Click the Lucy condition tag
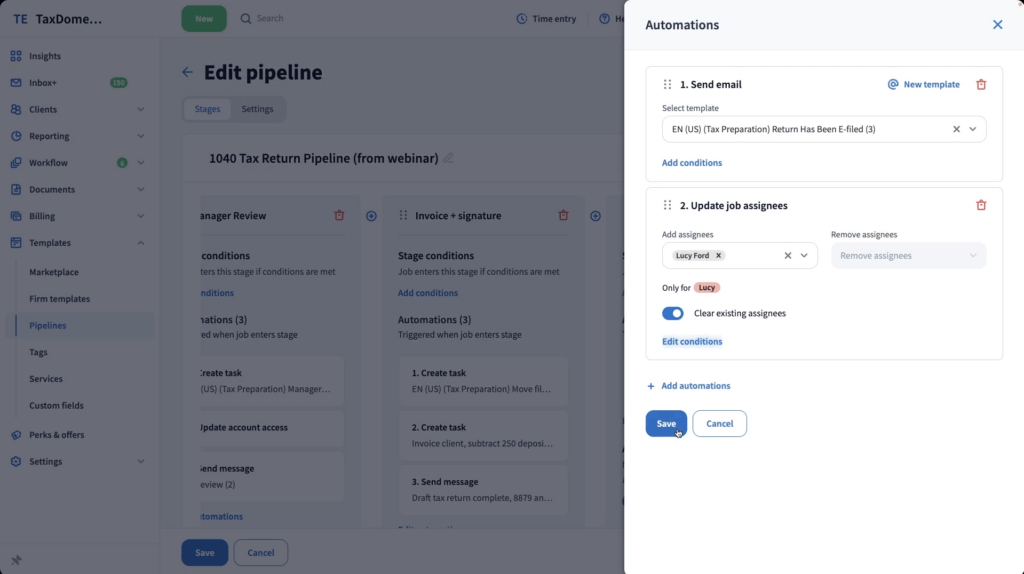 pos(707,287)
